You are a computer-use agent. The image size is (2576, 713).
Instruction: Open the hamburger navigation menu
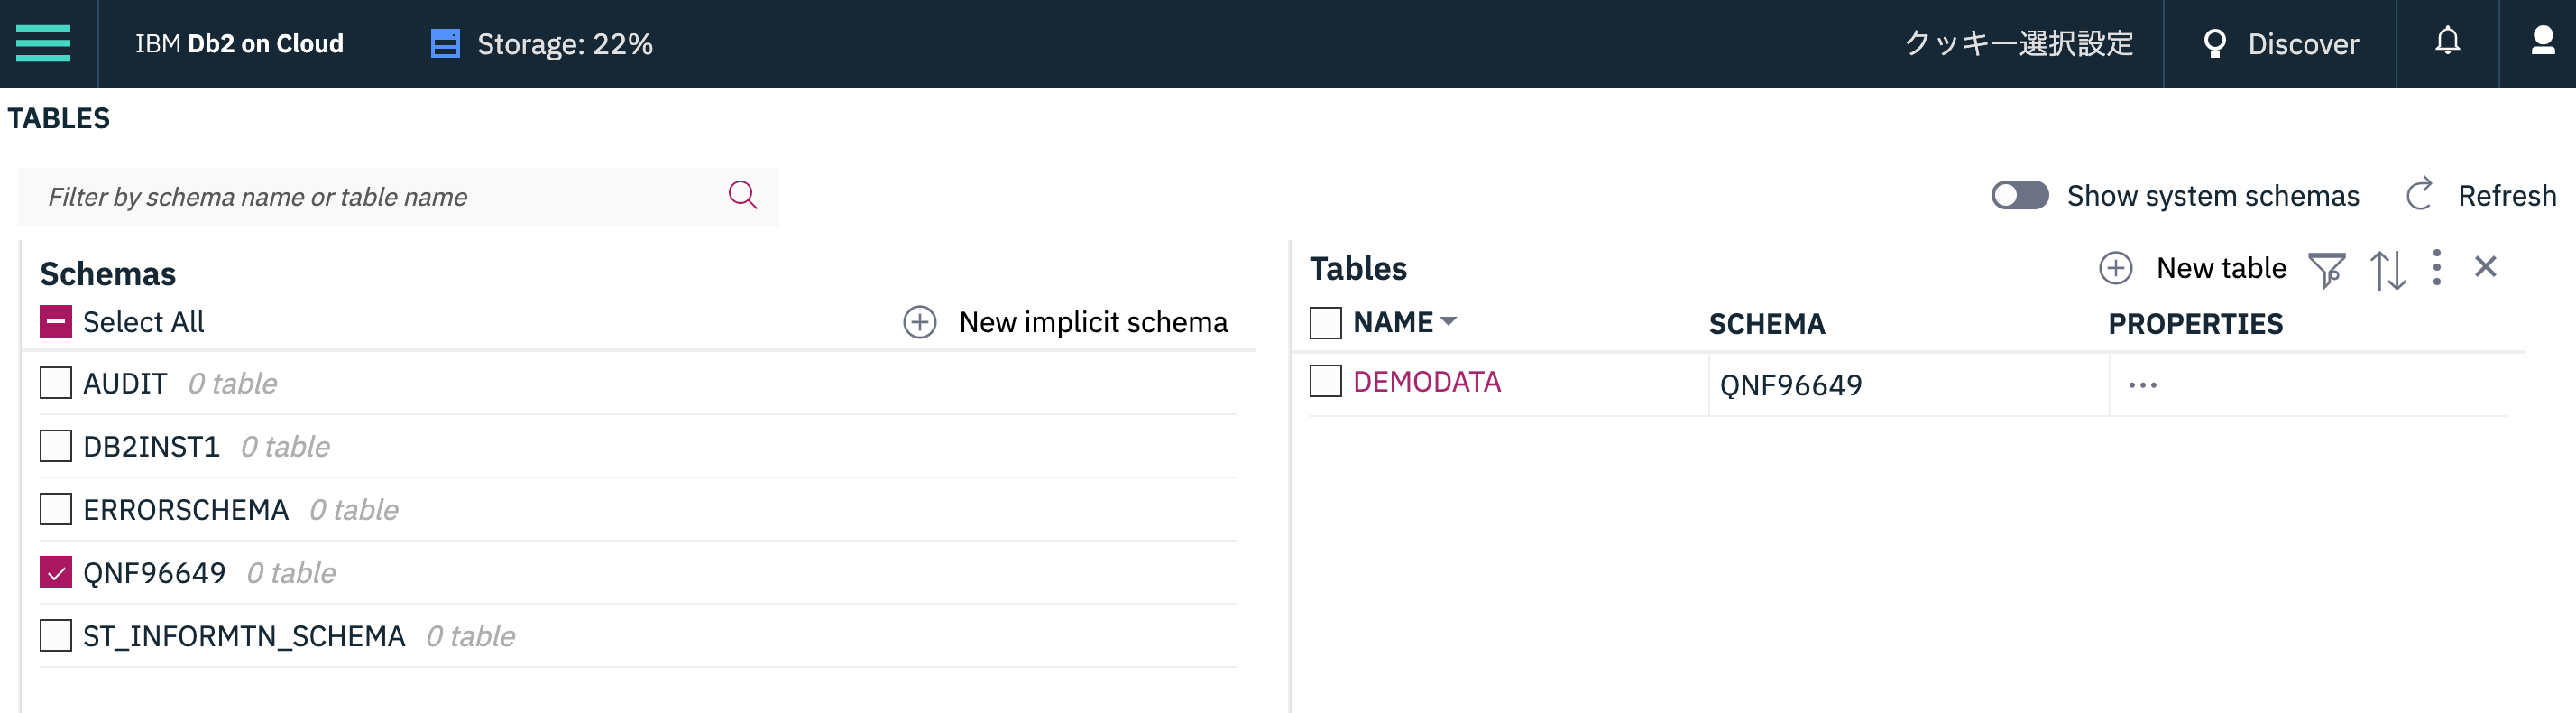pos(43,43)
